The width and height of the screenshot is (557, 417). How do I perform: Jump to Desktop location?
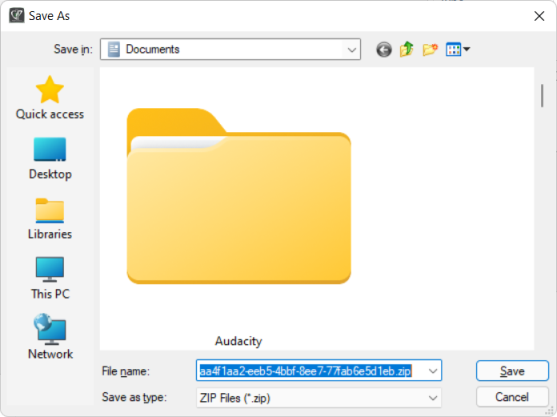point(50,159)
